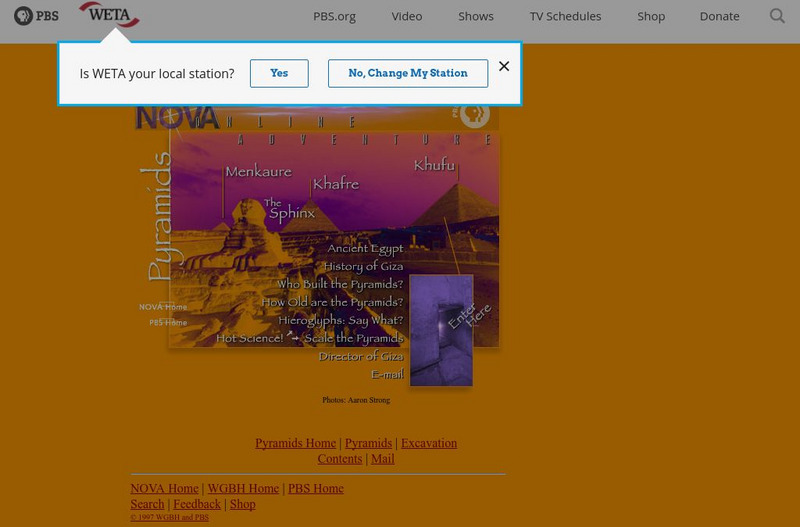
Task: Confirm WETA with the Yes button
Action: [x=279, y=73]
